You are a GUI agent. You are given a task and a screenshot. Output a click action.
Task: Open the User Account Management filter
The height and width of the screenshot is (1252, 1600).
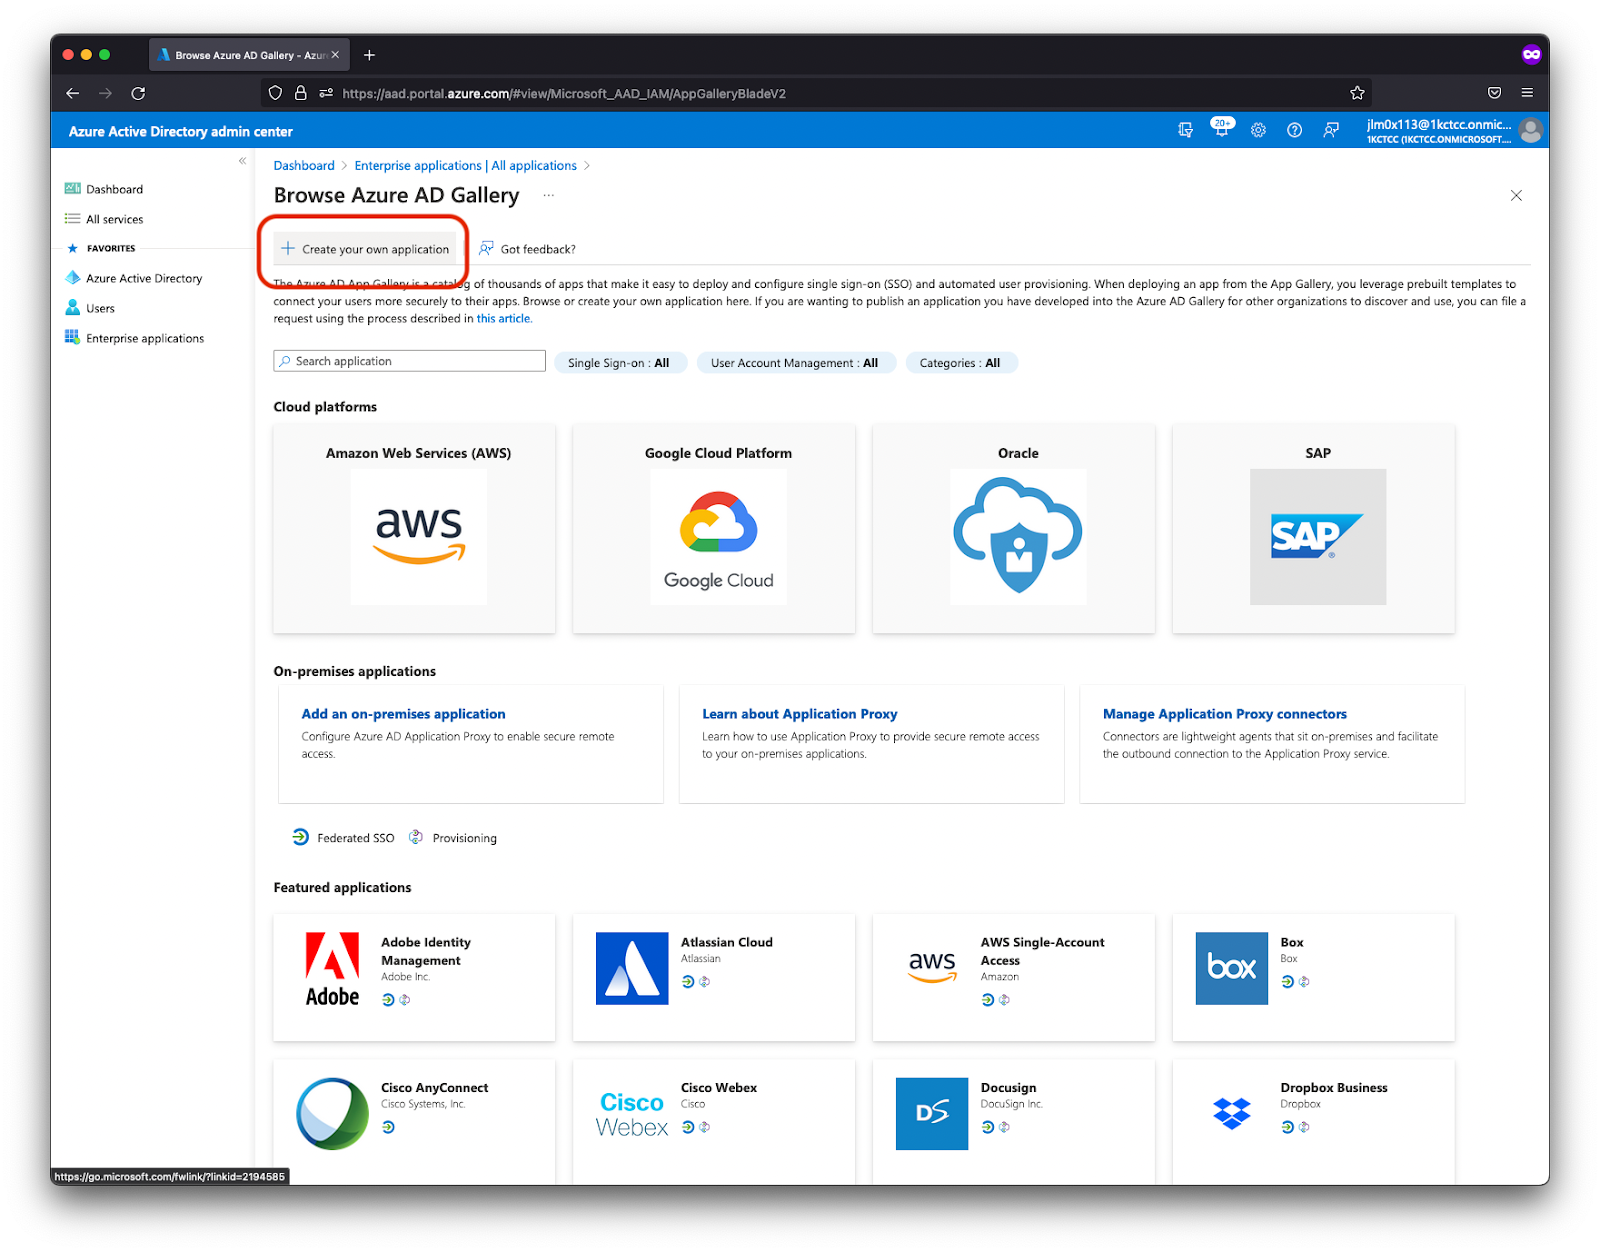point(795,363)
